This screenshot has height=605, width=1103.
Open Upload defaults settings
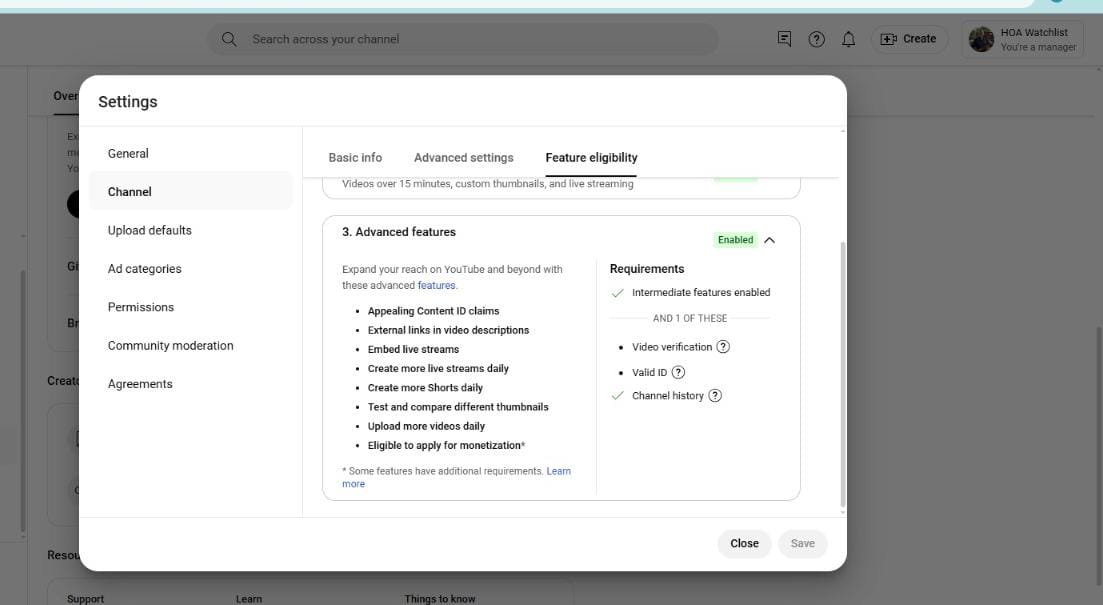click(150, 231)
